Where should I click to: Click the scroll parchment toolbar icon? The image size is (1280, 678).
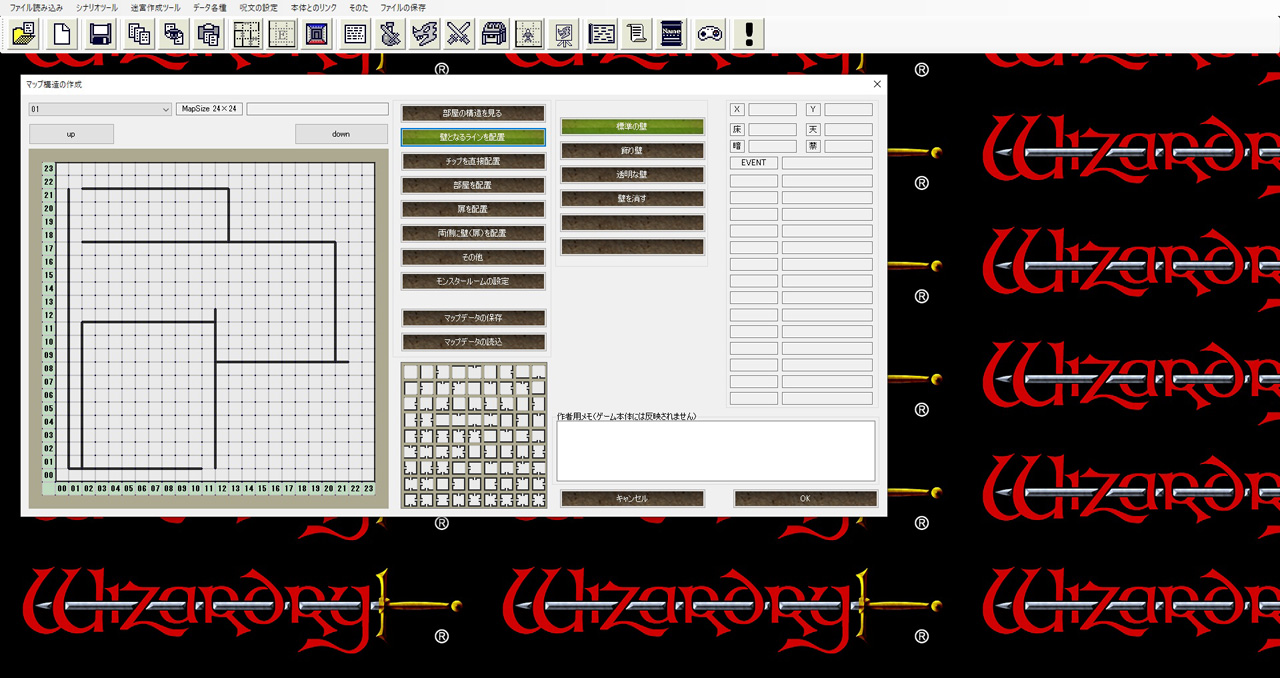635,34
